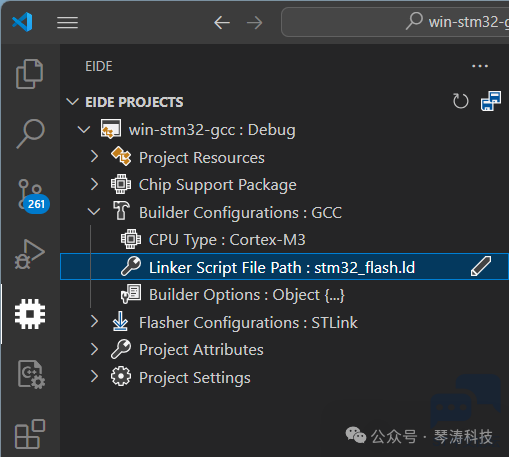Click the refresh EIDE projects icon
Image resolution: width=509 pixels, height=457 pixels.
click(460, 101)
